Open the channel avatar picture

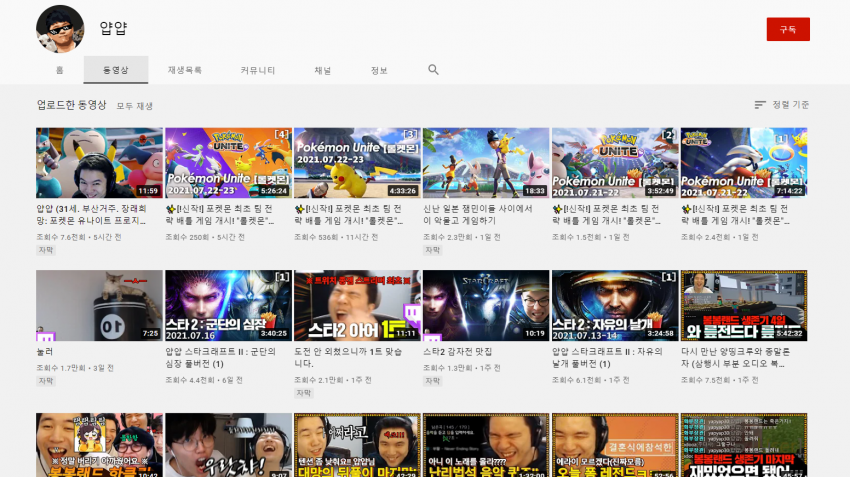pos(60,29)
